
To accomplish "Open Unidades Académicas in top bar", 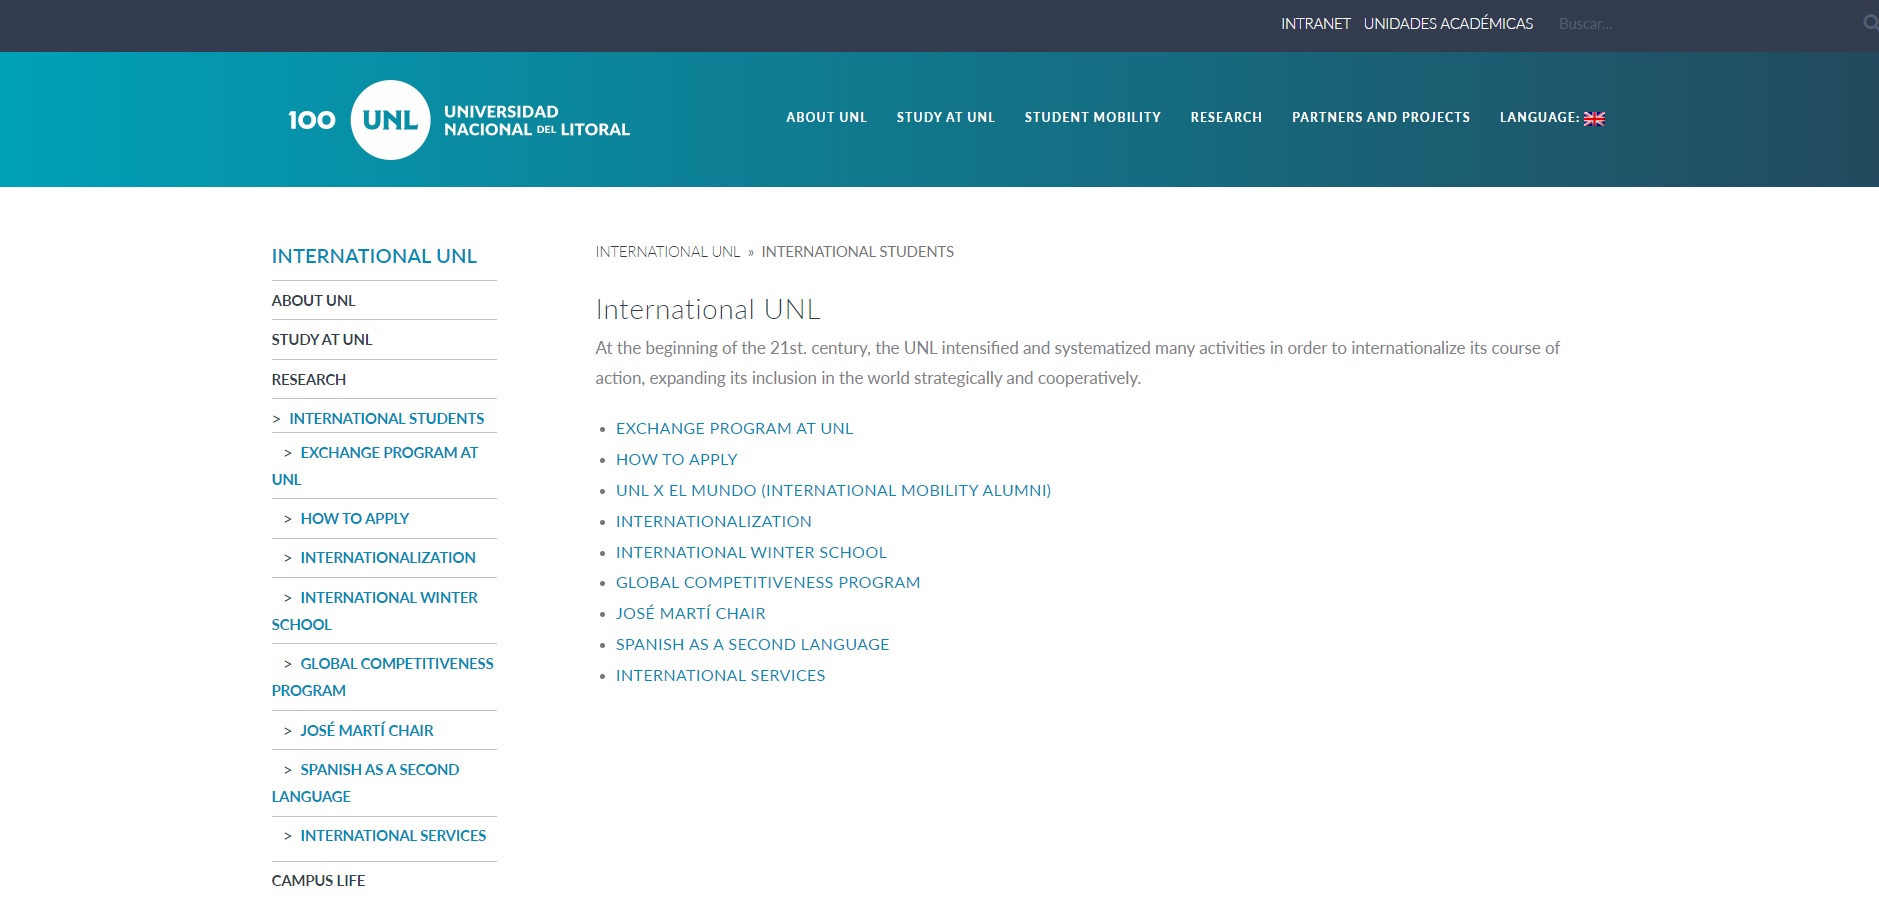I will coord(1447,24).
